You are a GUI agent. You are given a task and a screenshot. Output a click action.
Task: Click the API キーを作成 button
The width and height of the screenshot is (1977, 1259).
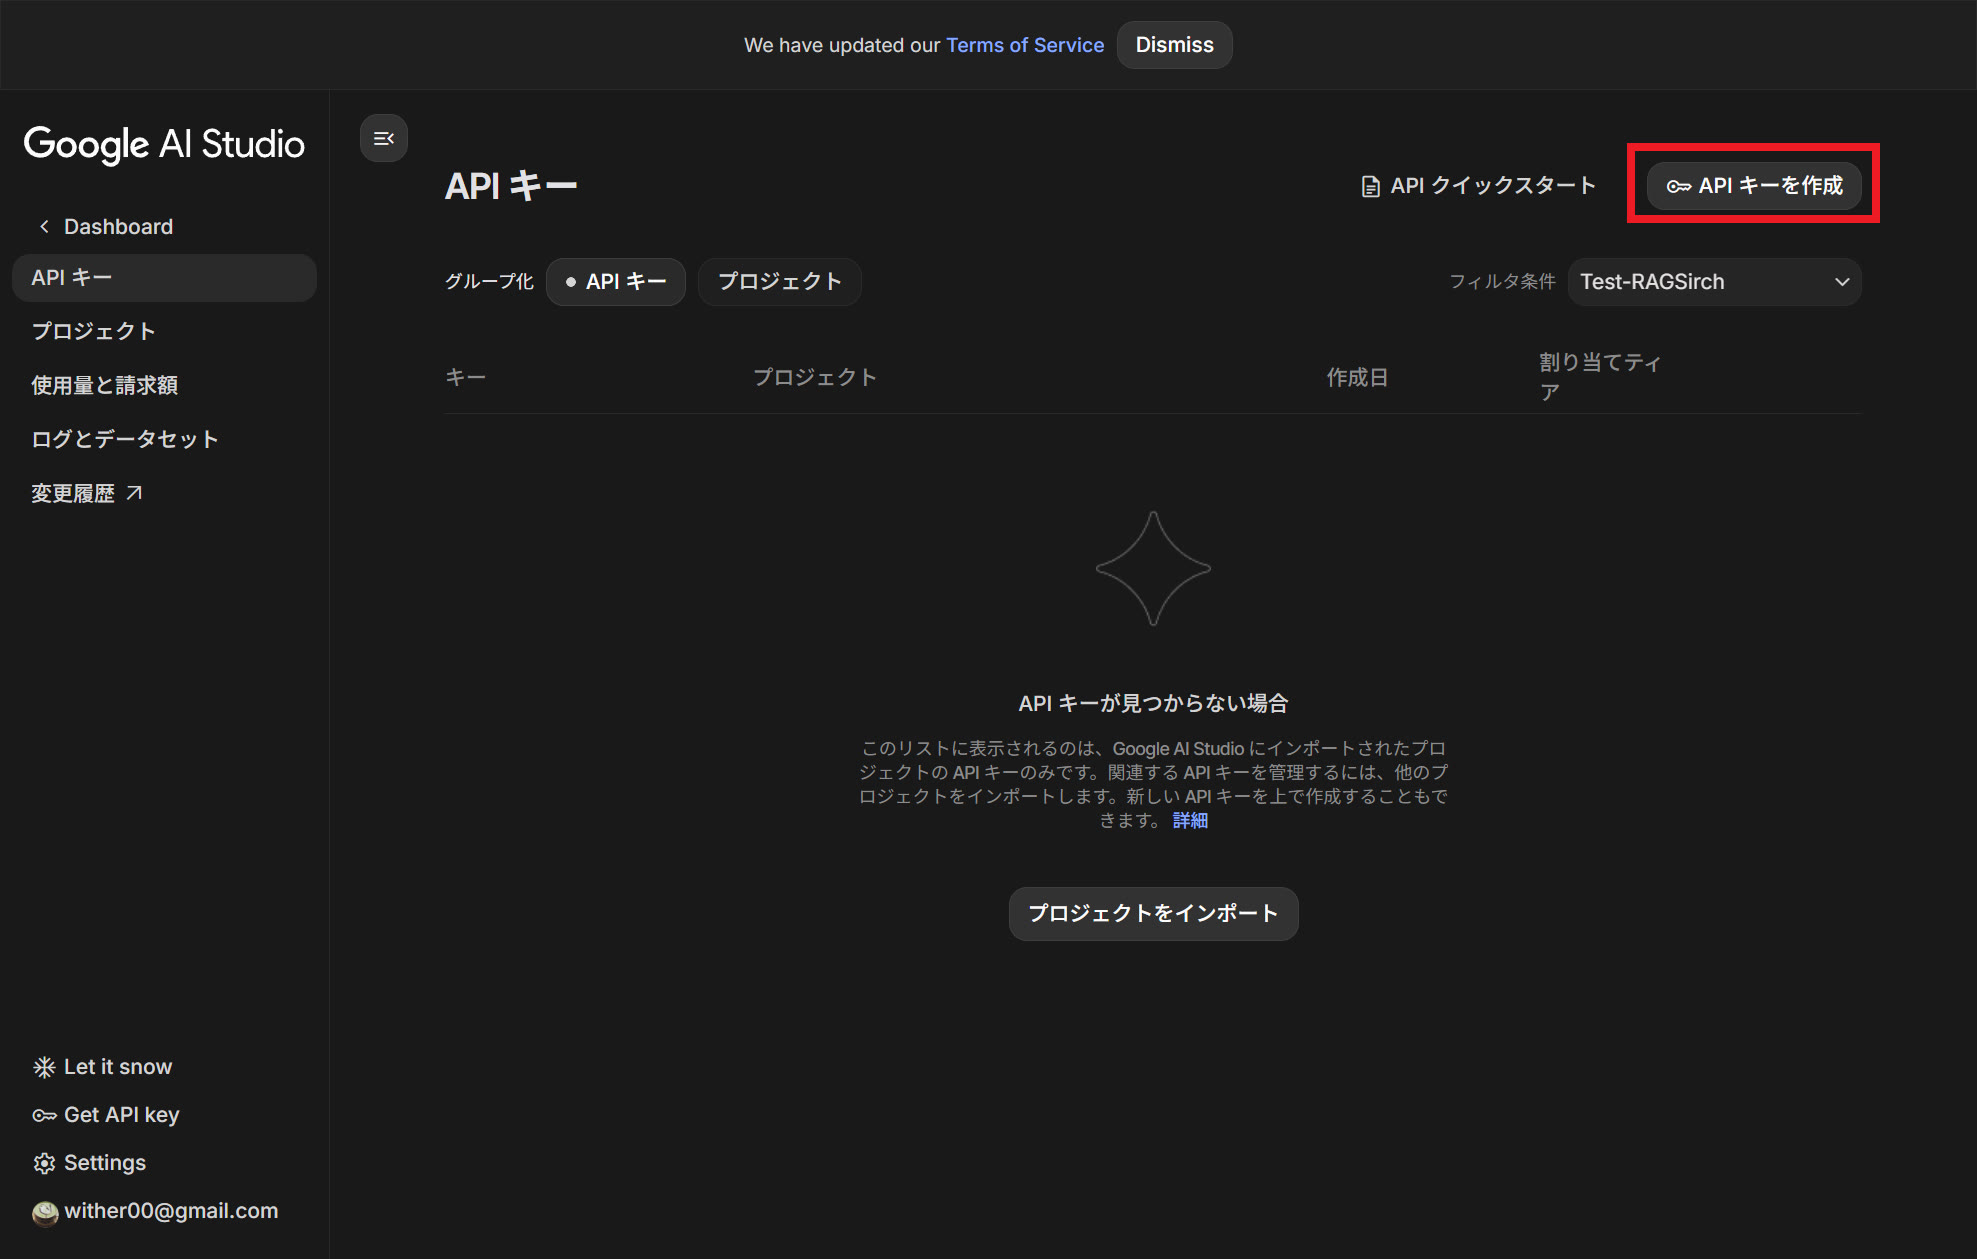point(1754,186)
